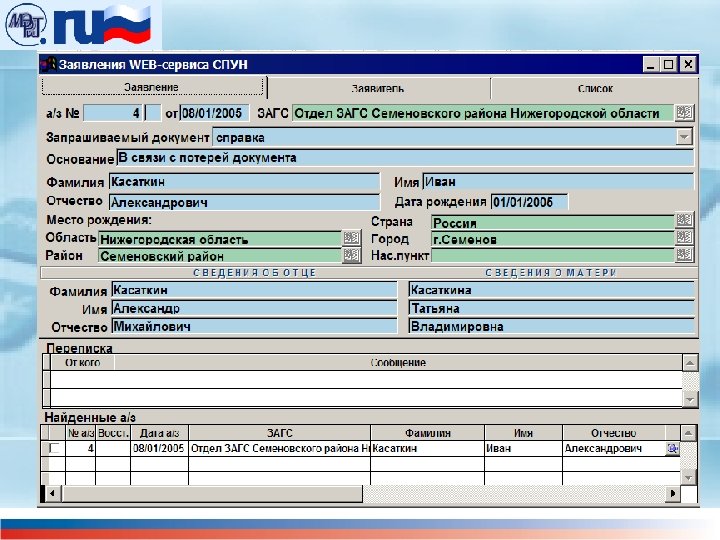Click Область field Нижегородская область
The height and width of the screenshot is (540, 720).
[x=220, y=239]
